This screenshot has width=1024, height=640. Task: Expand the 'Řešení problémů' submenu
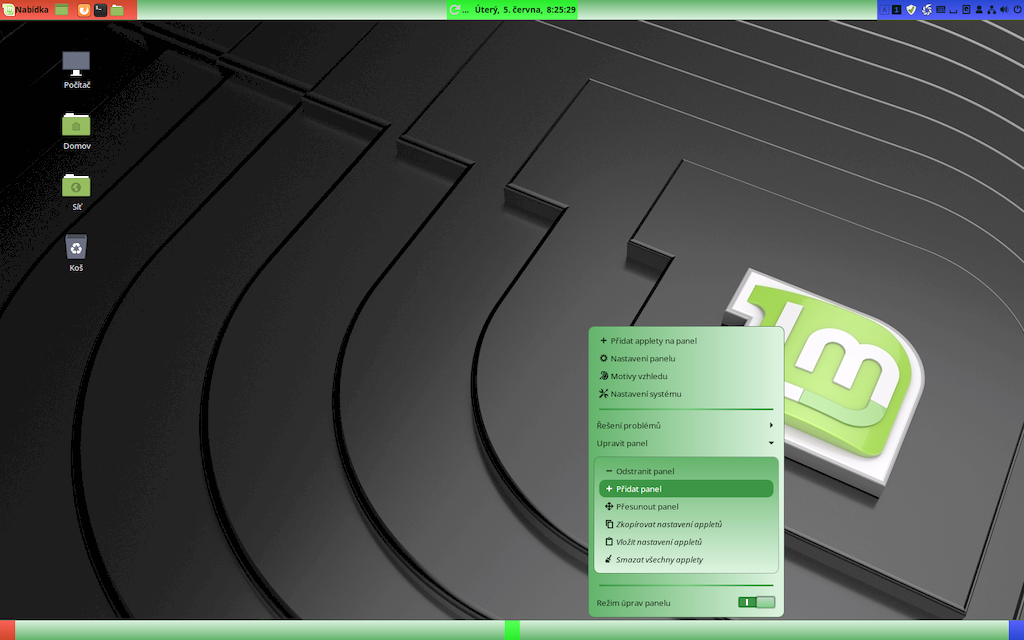tap(686, 425)
